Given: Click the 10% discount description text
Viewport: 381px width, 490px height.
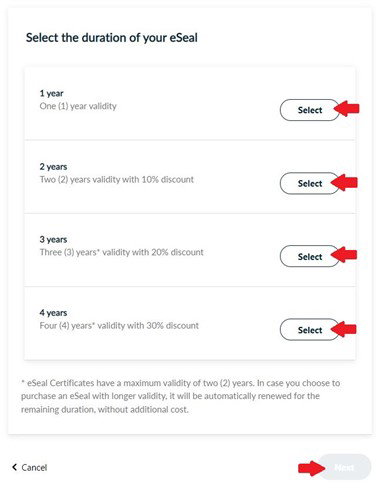Looking at the screenshot, I should (117, 180).
